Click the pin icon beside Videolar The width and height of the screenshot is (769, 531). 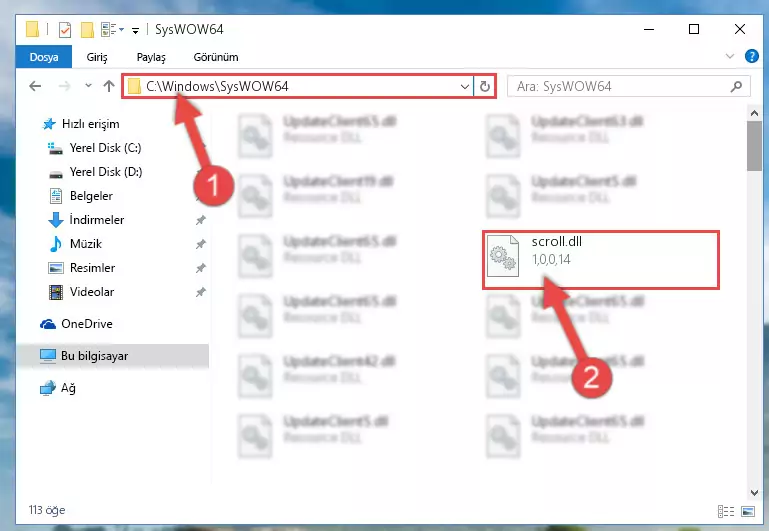(200, 292)
